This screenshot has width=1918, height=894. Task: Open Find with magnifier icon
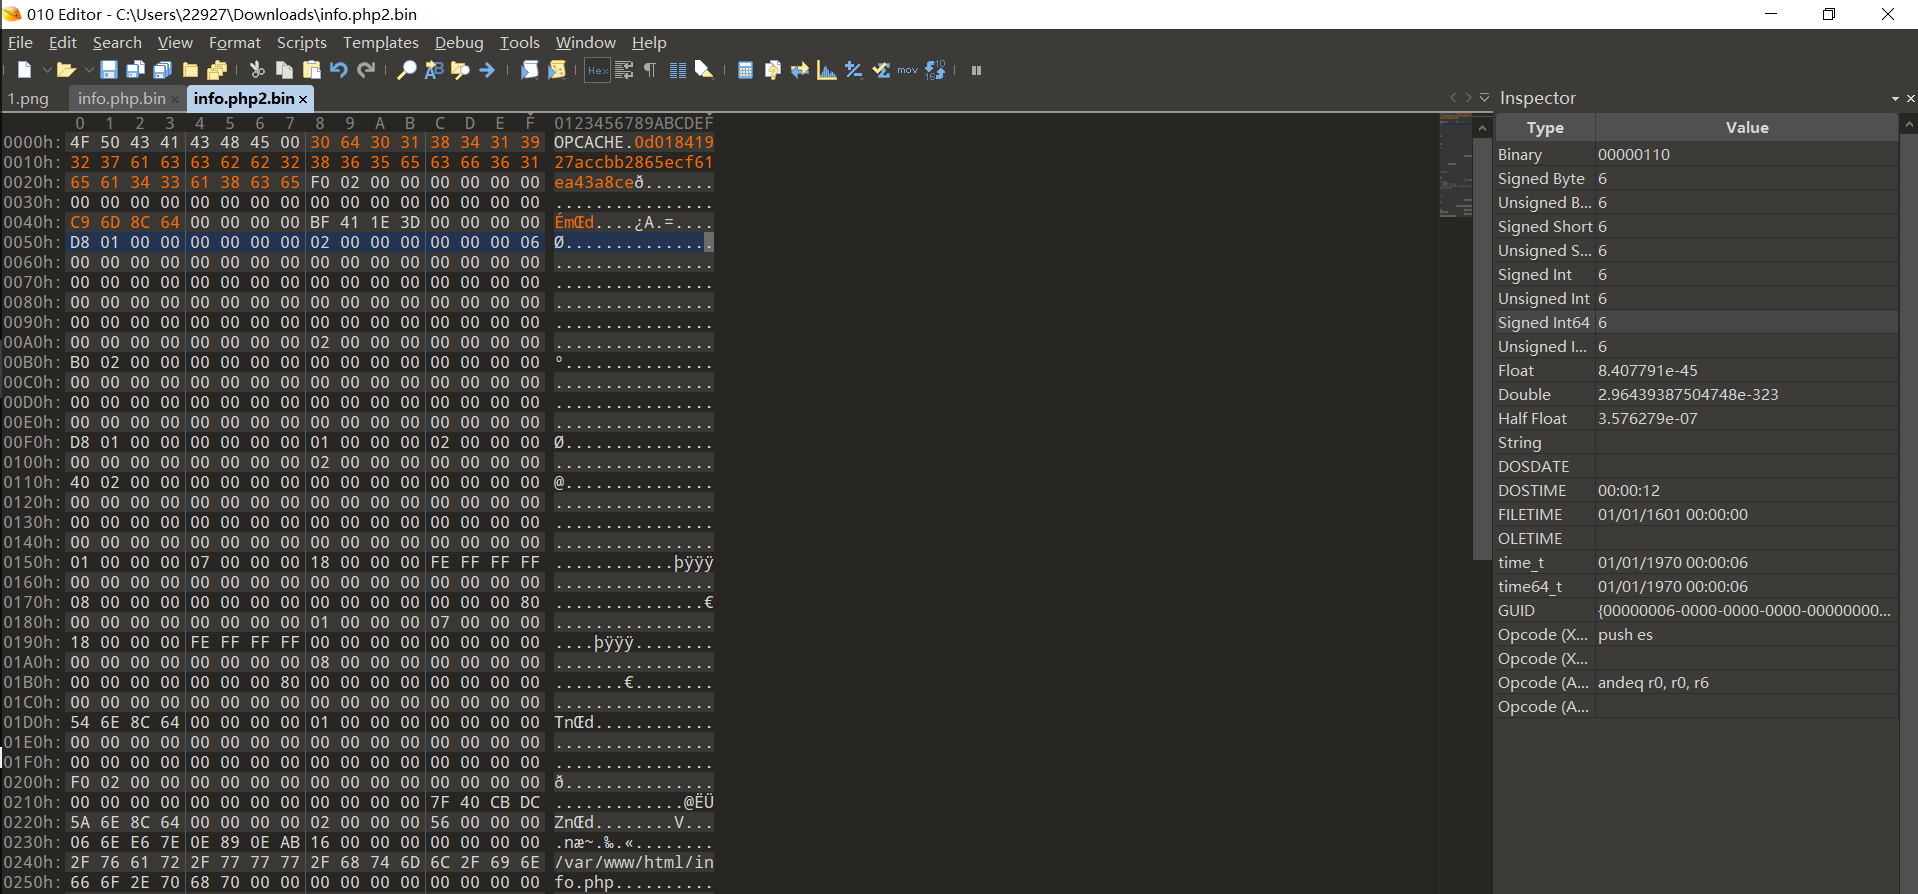pos(406,70)
